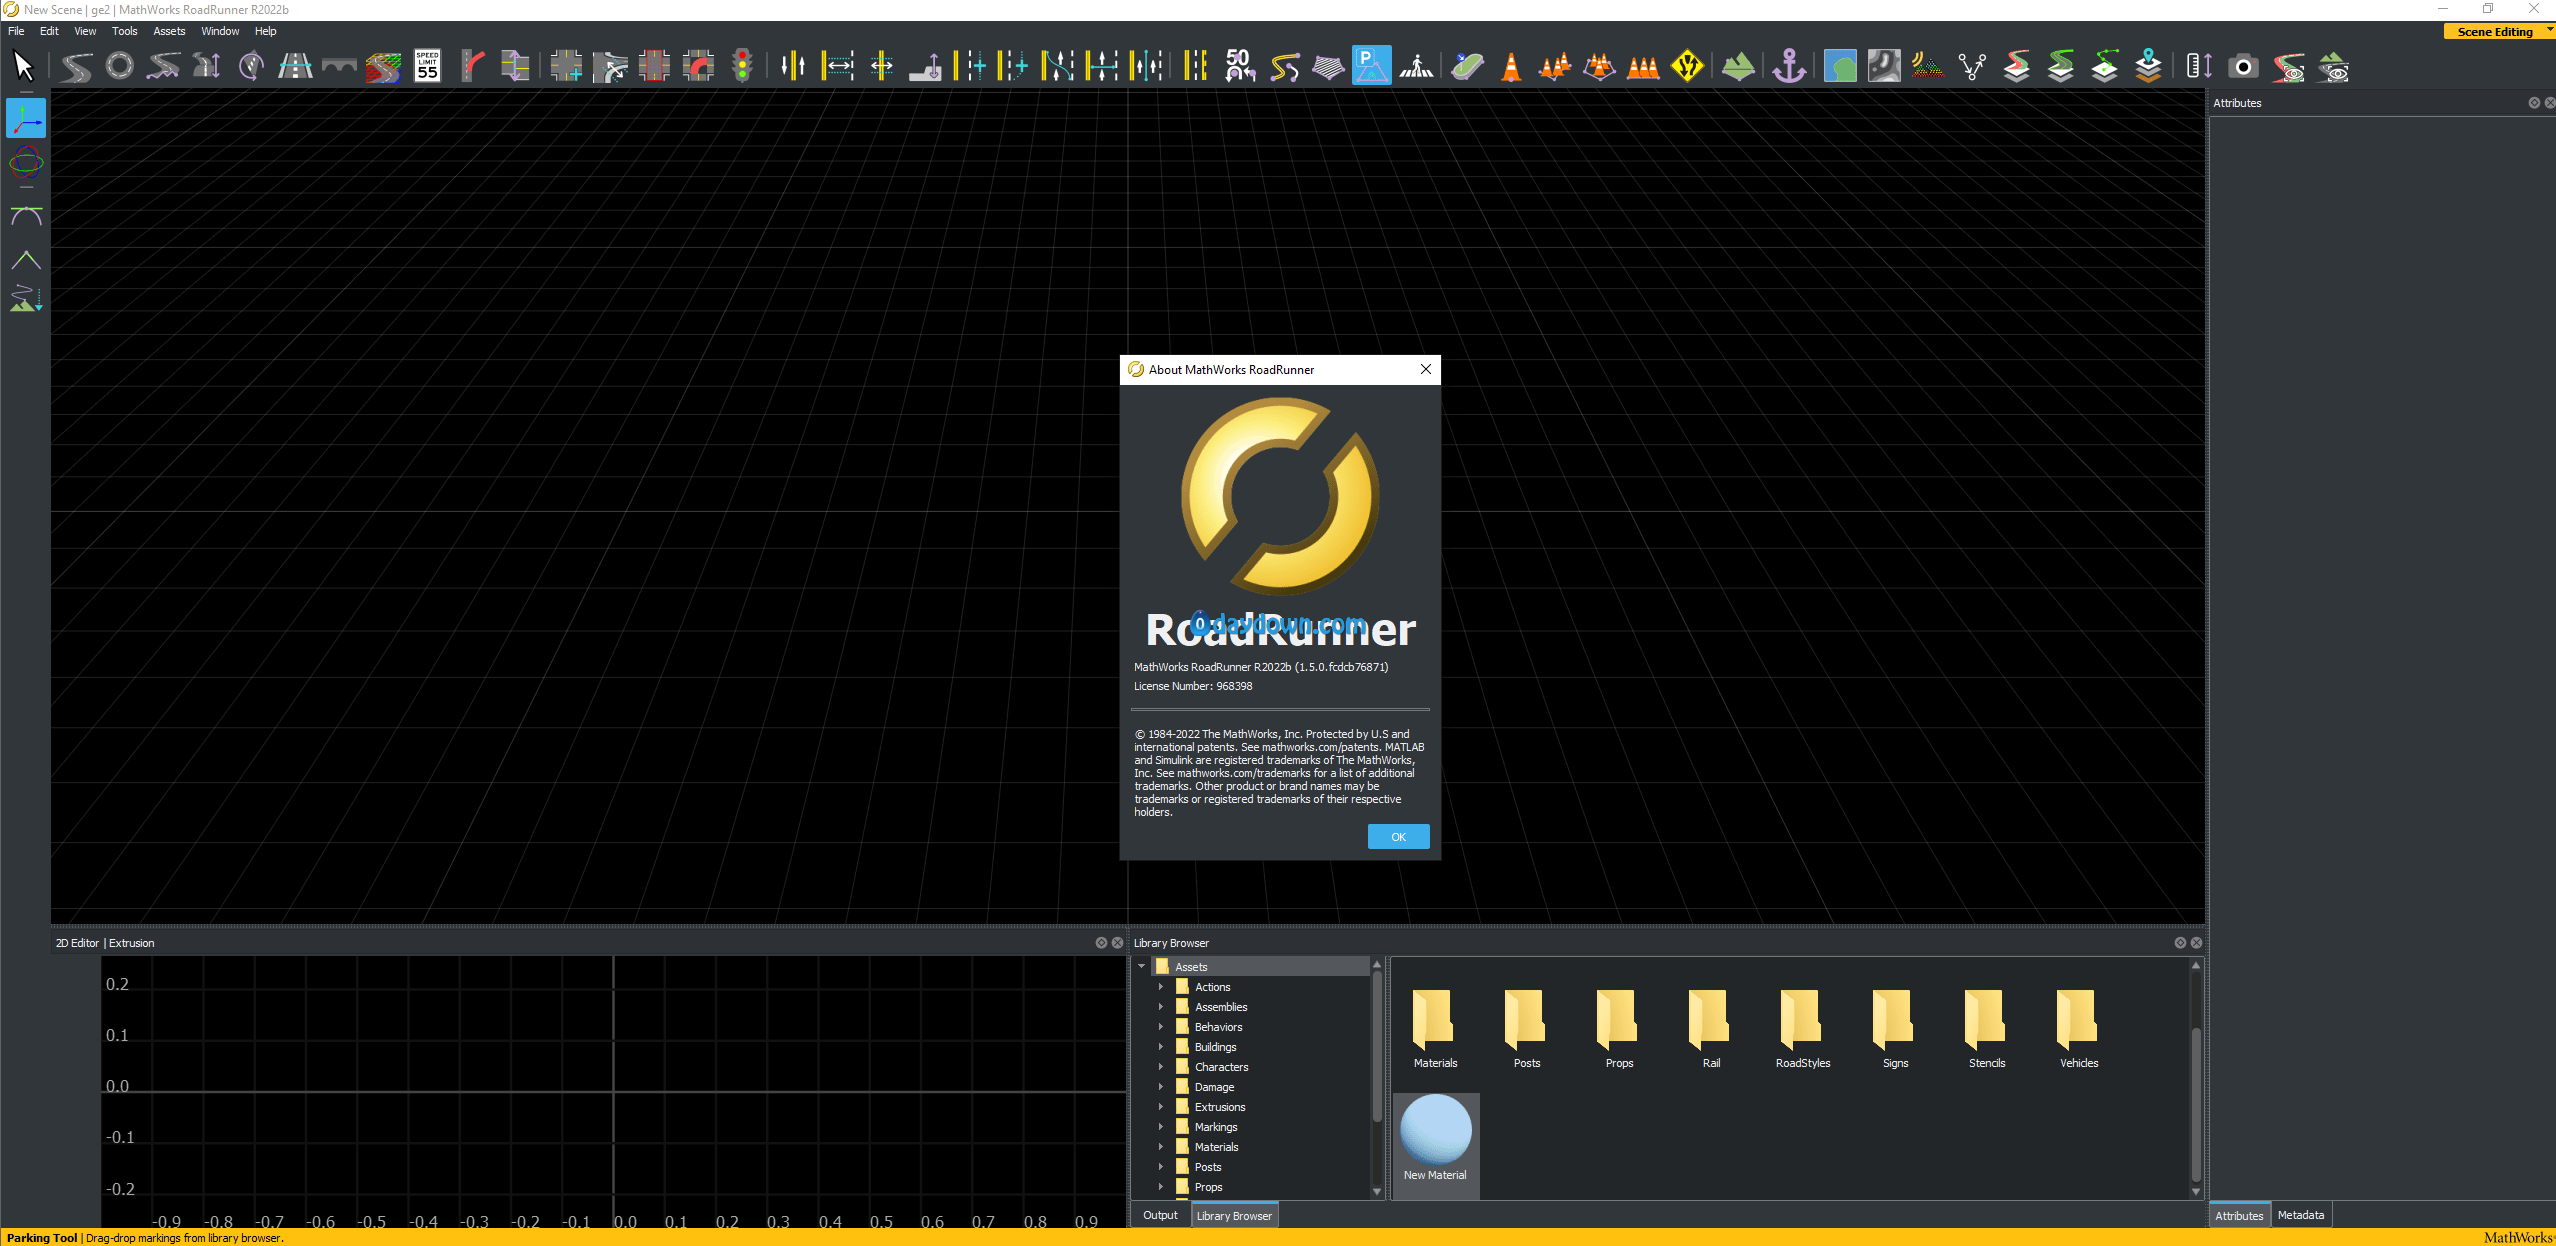Select the single traffic cone prop tool
This screenshot has width=2556, height=1246.
coord(1511,67)
